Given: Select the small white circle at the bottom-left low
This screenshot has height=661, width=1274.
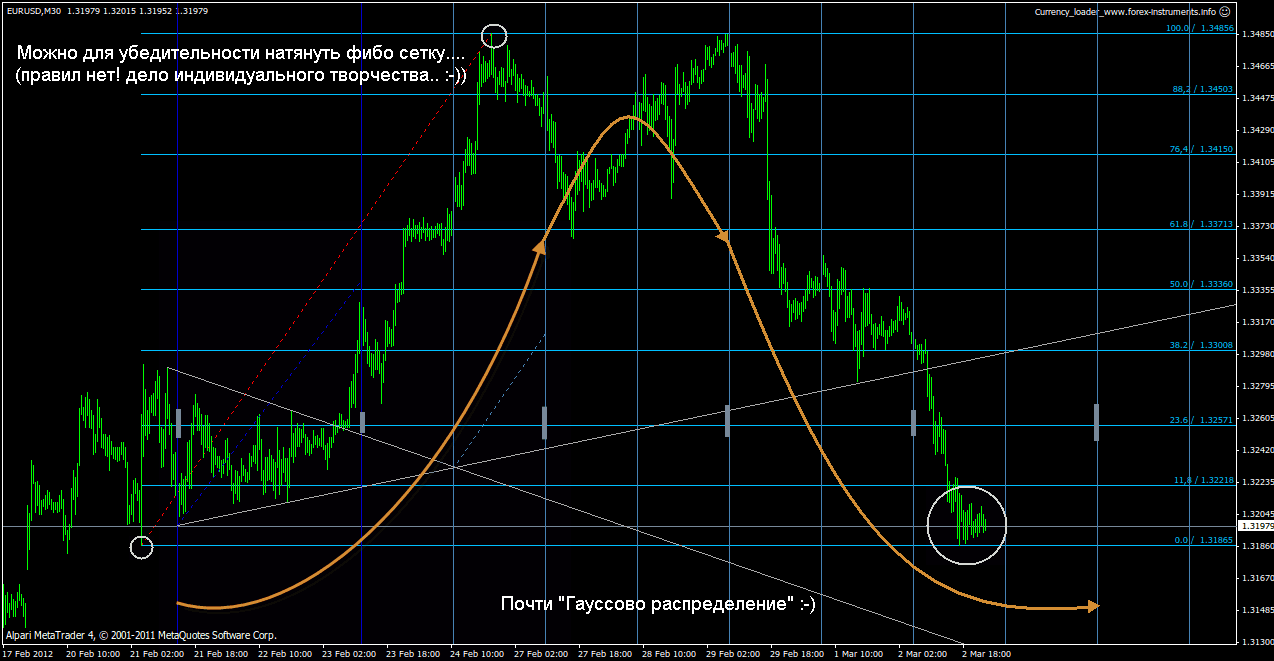Looking at the screenshot, I should click(142, 547).
